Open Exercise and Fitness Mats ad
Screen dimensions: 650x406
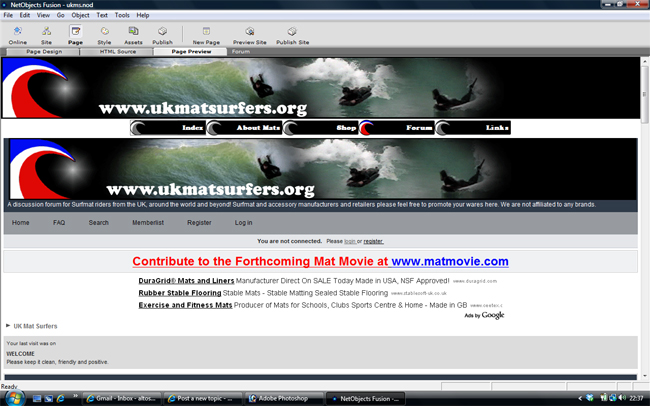point(185,305)
